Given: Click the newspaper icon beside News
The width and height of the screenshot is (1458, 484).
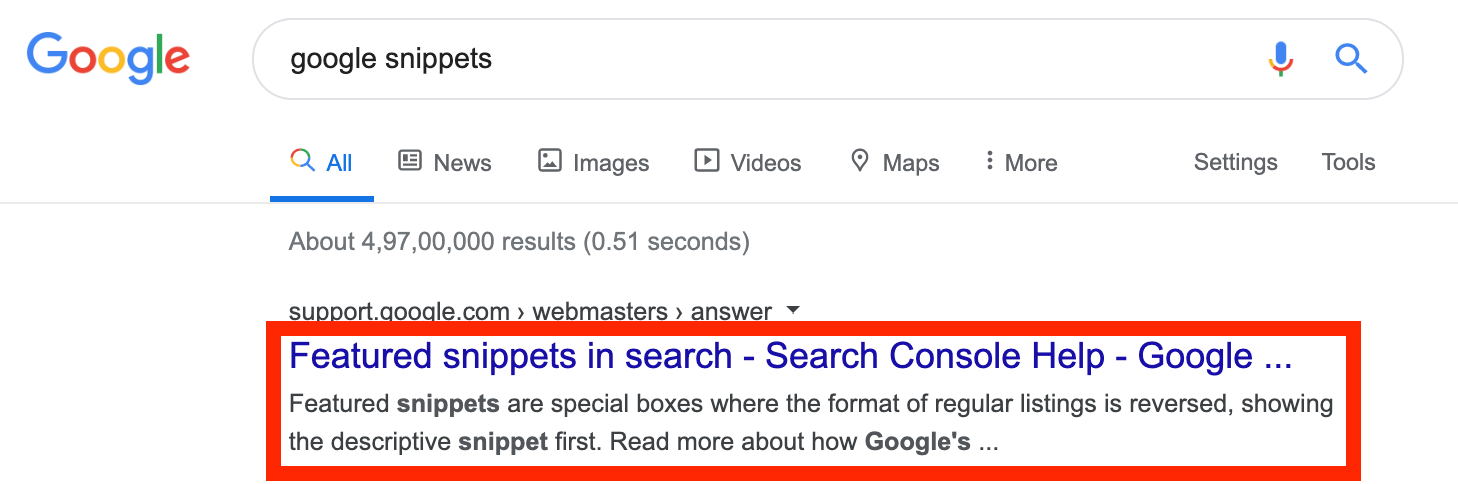Looking at the screenshot, I should click(x=410, y=161).
